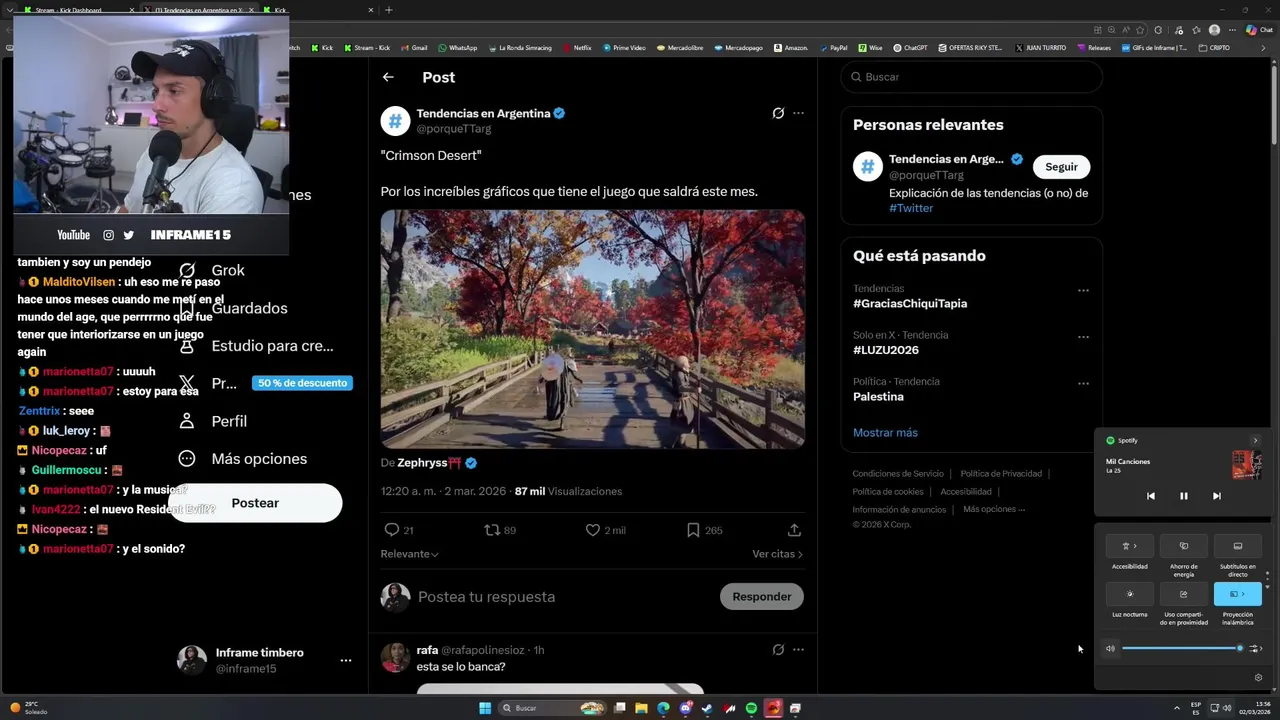
Task: Open Accesibilidad quick settings tile
Action: coord(1130,546)
